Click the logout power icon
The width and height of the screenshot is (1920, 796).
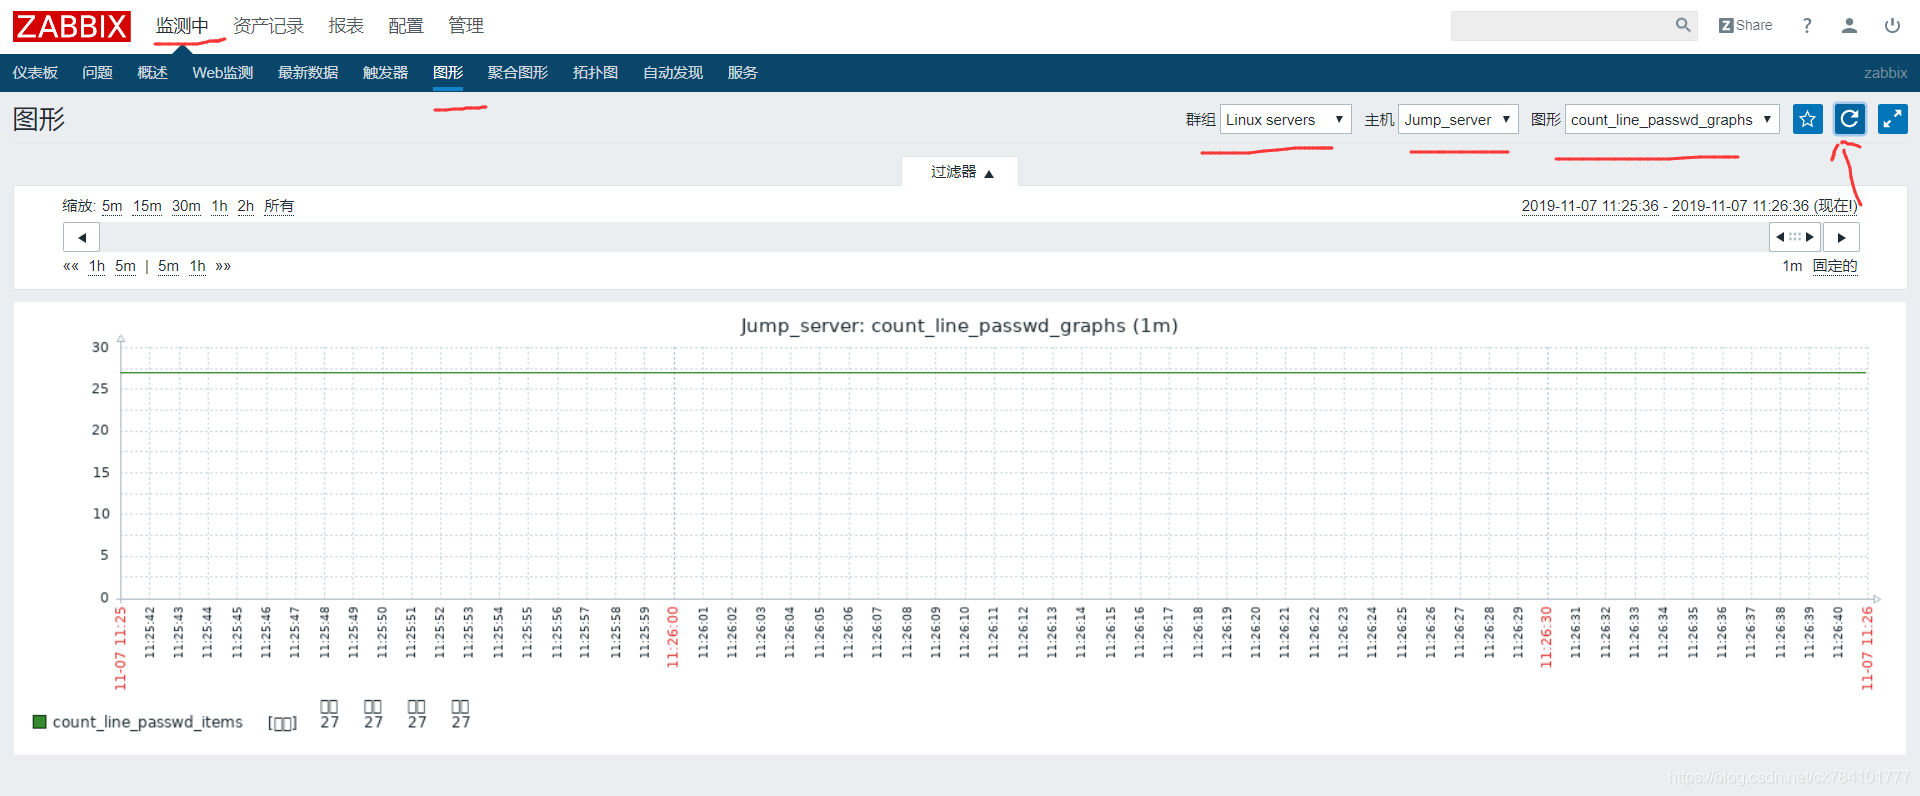click(x=1892, y=25)
